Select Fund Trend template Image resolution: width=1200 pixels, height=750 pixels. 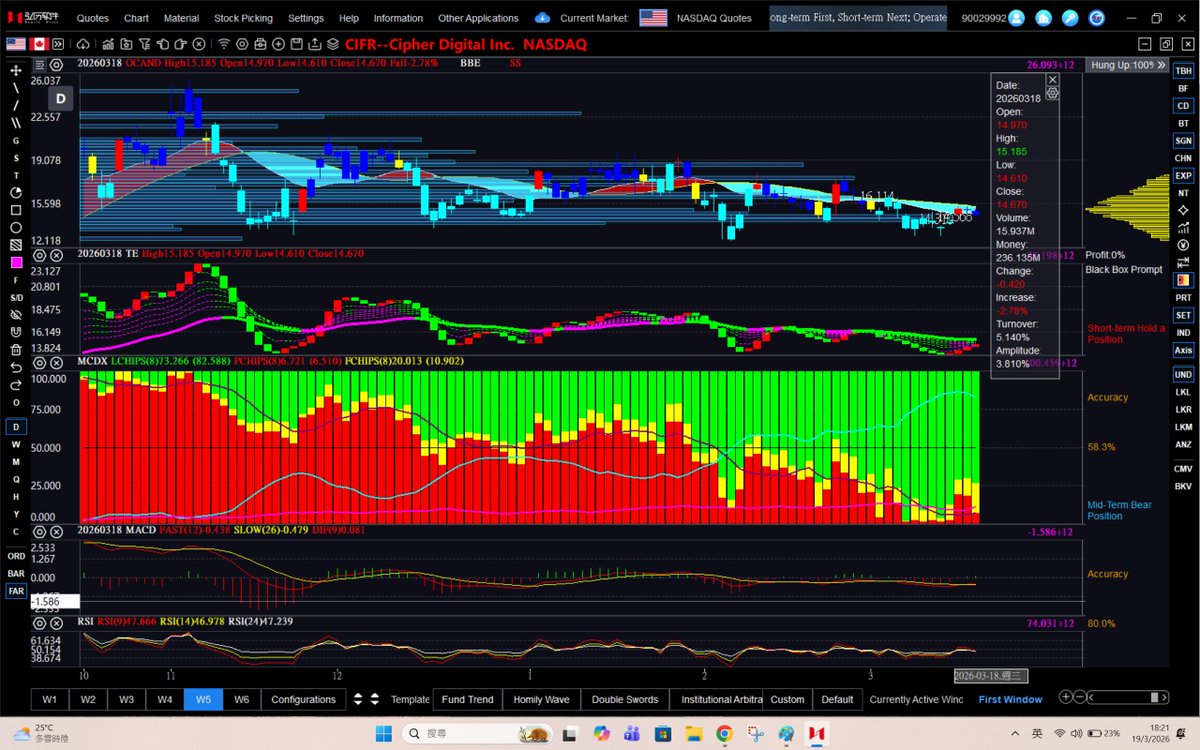click(x=467, y=699)
